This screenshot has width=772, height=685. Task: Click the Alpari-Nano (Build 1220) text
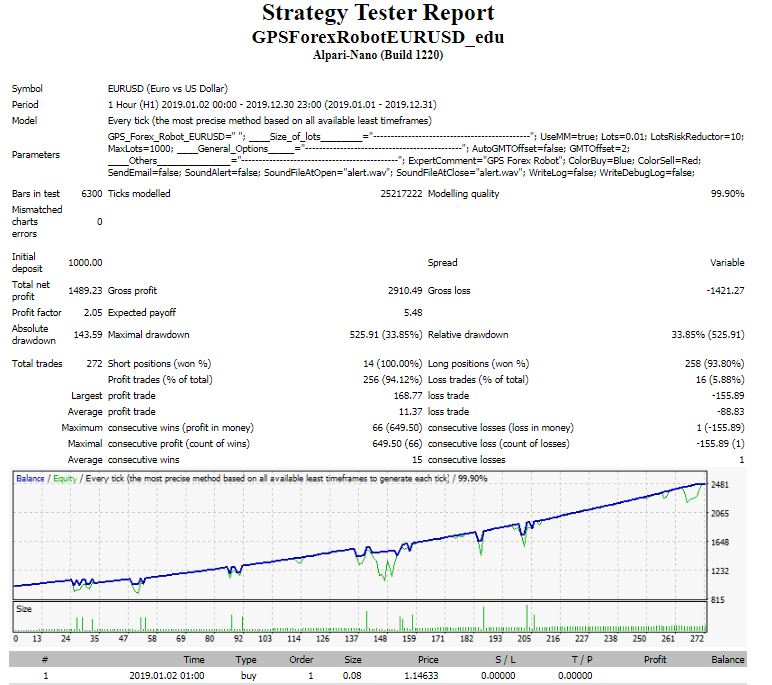click(x=378, y=55)
